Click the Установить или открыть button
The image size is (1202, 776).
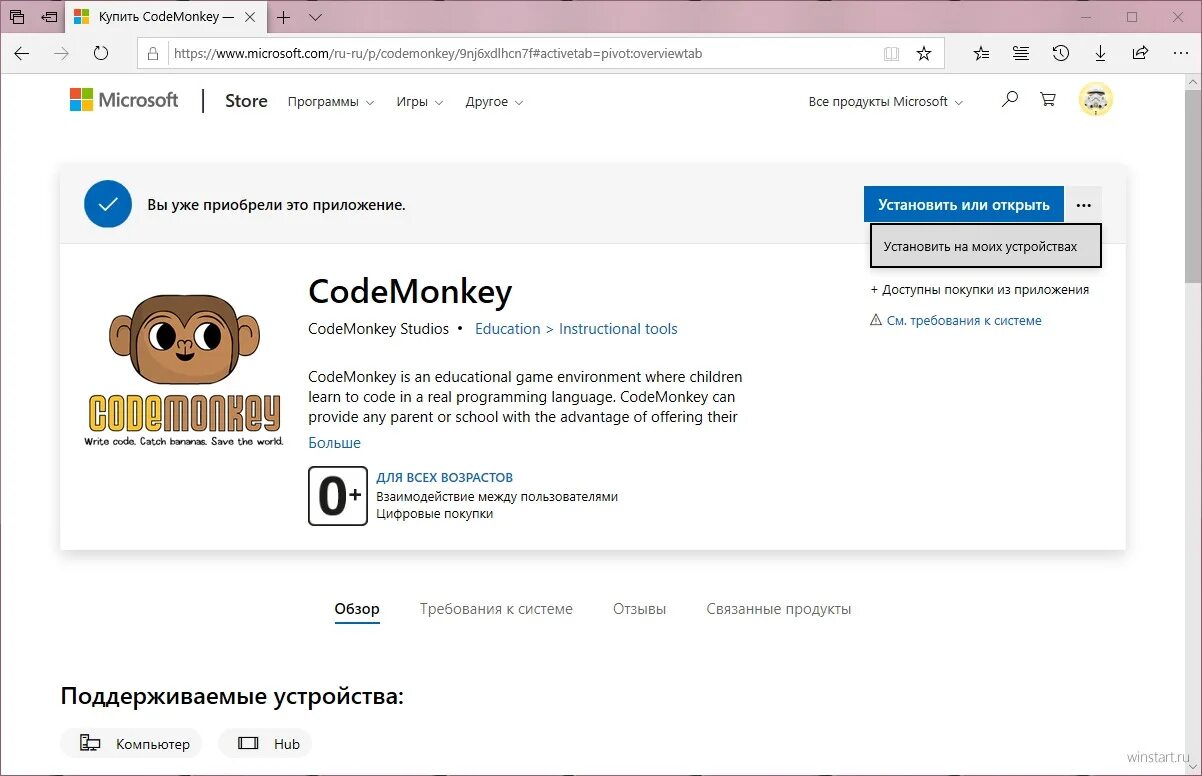click(x=963, y=204)
